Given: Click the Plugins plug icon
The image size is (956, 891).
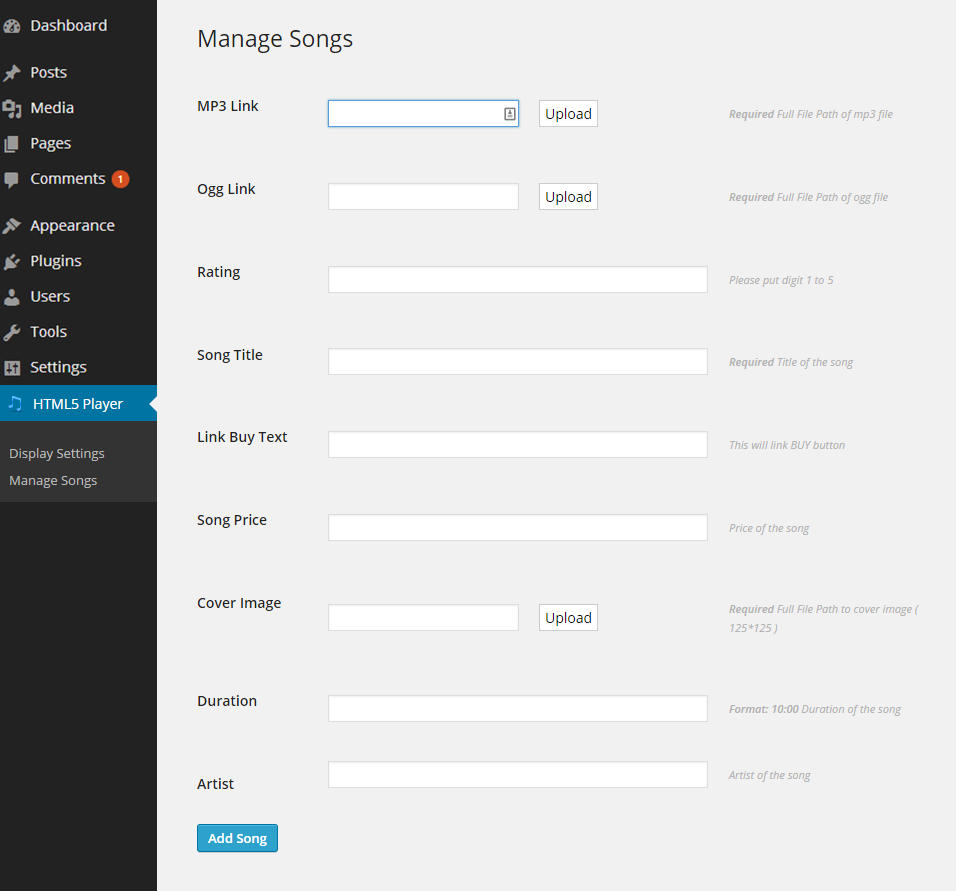Looking at the screenshot, I should [12, 262].
